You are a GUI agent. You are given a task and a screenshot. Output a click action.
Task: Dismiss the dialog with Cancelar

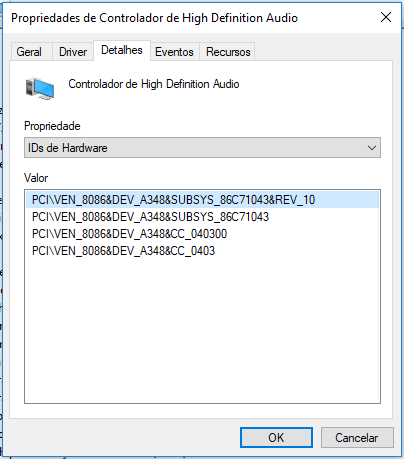(357, 437)
